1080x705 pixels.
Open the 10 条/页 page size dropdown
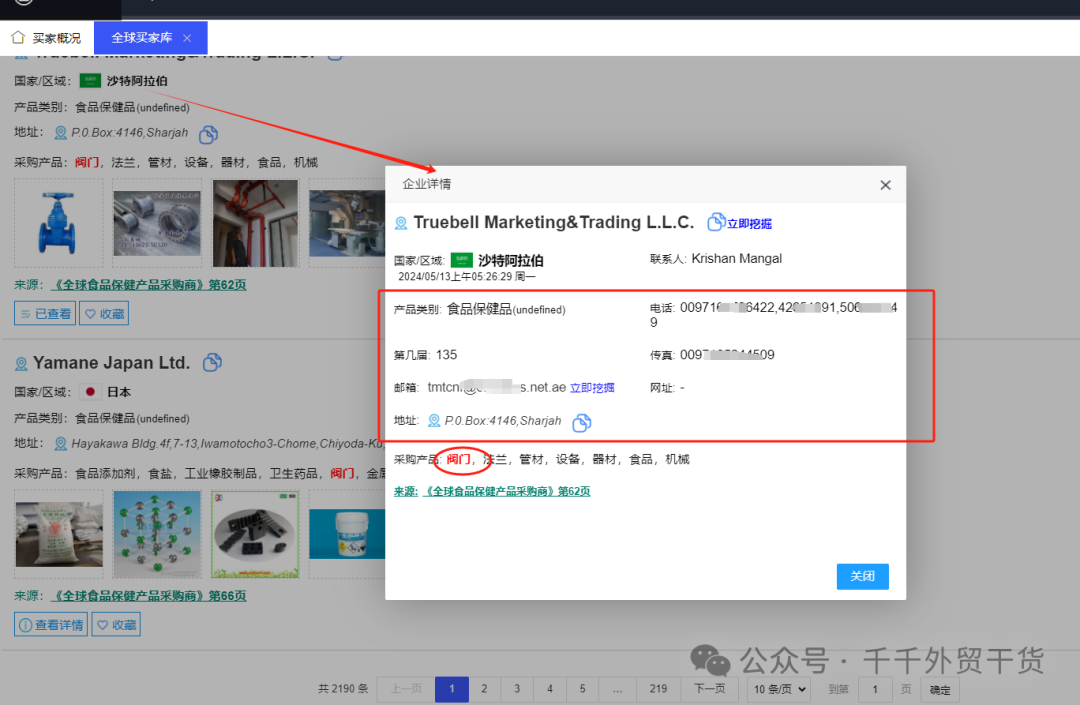point(779,689)
